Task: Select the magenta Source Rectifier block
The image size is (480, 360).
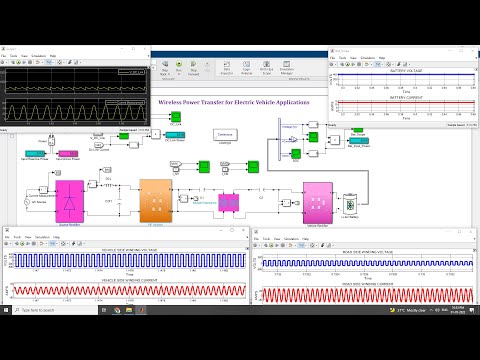Action: click(70, 201)
